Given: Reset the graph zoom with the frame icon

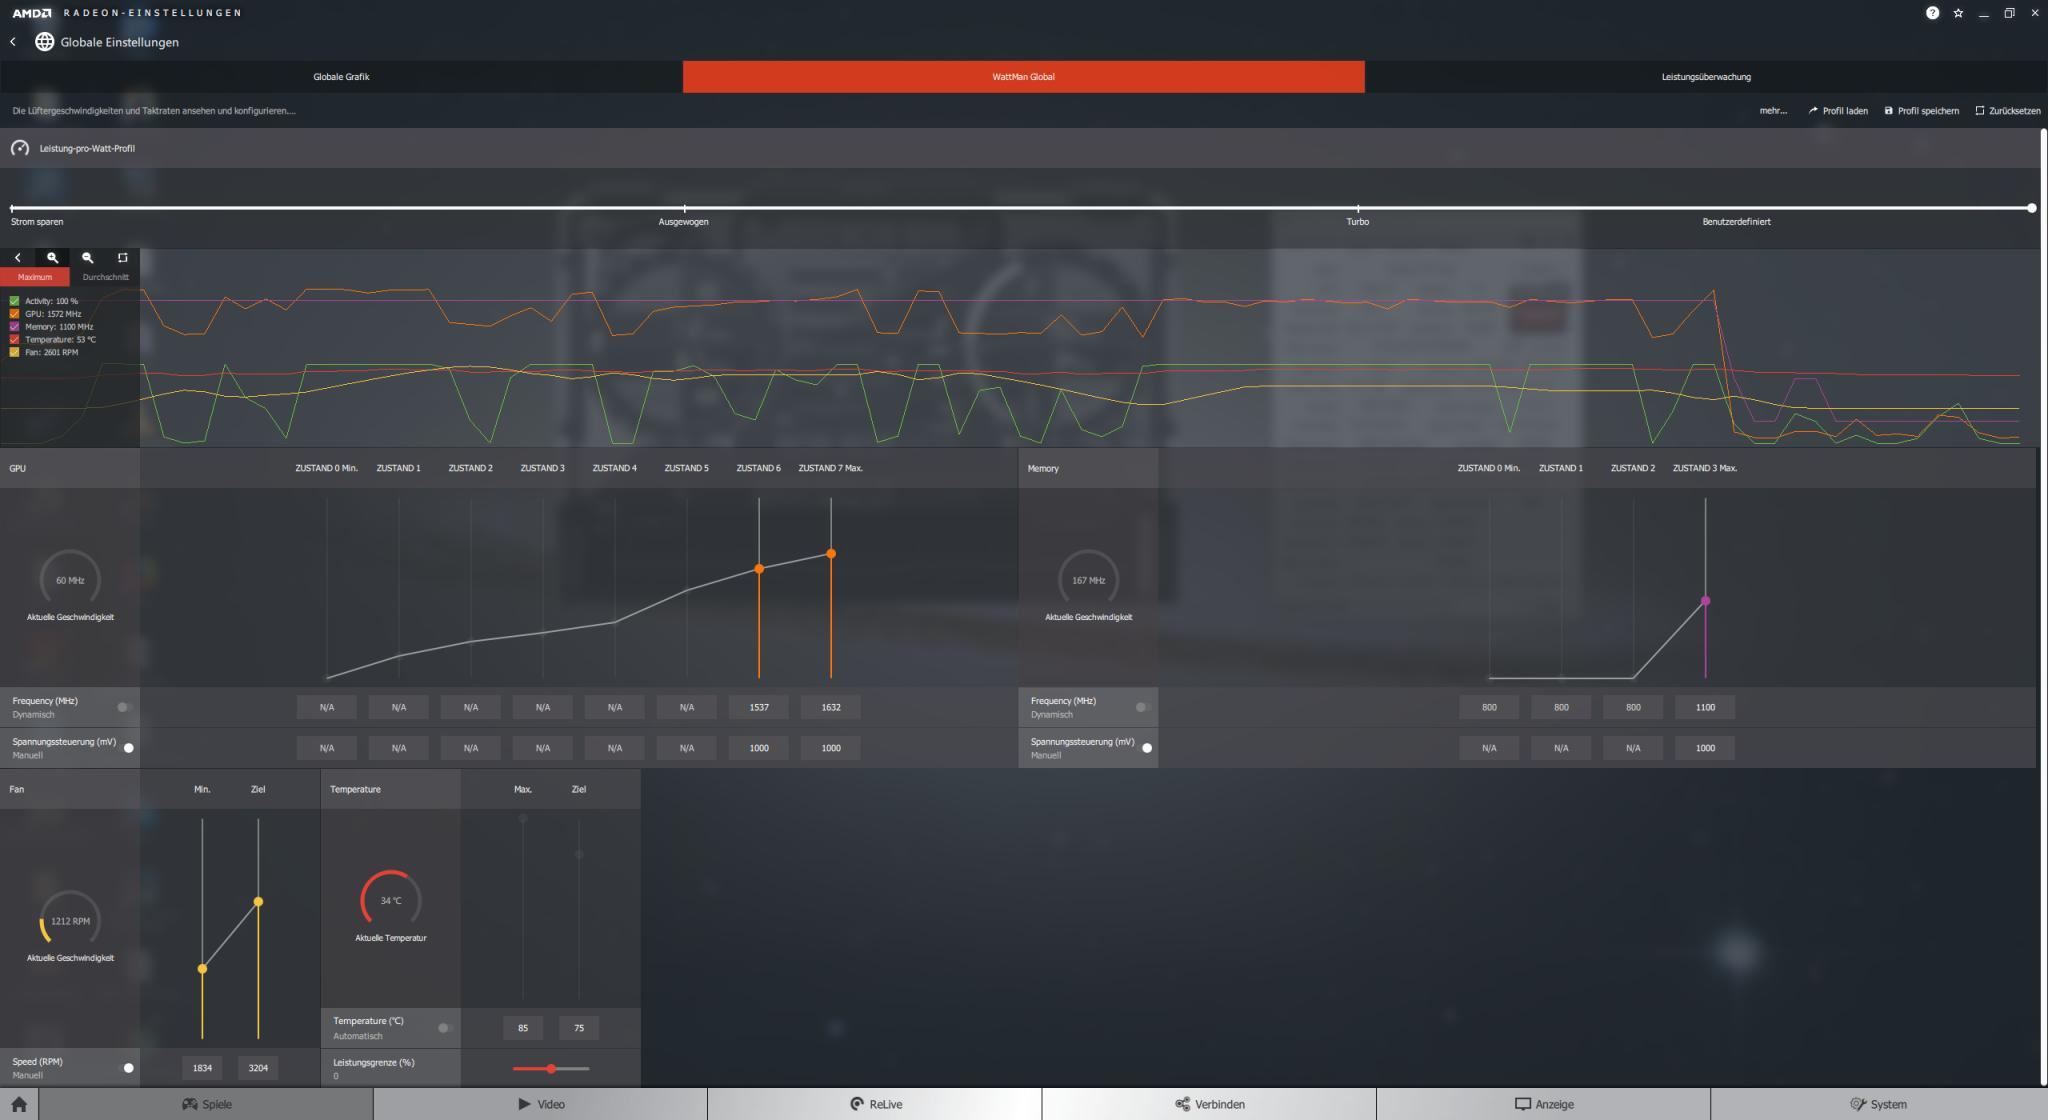Looking at the screenshot, I should click(122, 258).
